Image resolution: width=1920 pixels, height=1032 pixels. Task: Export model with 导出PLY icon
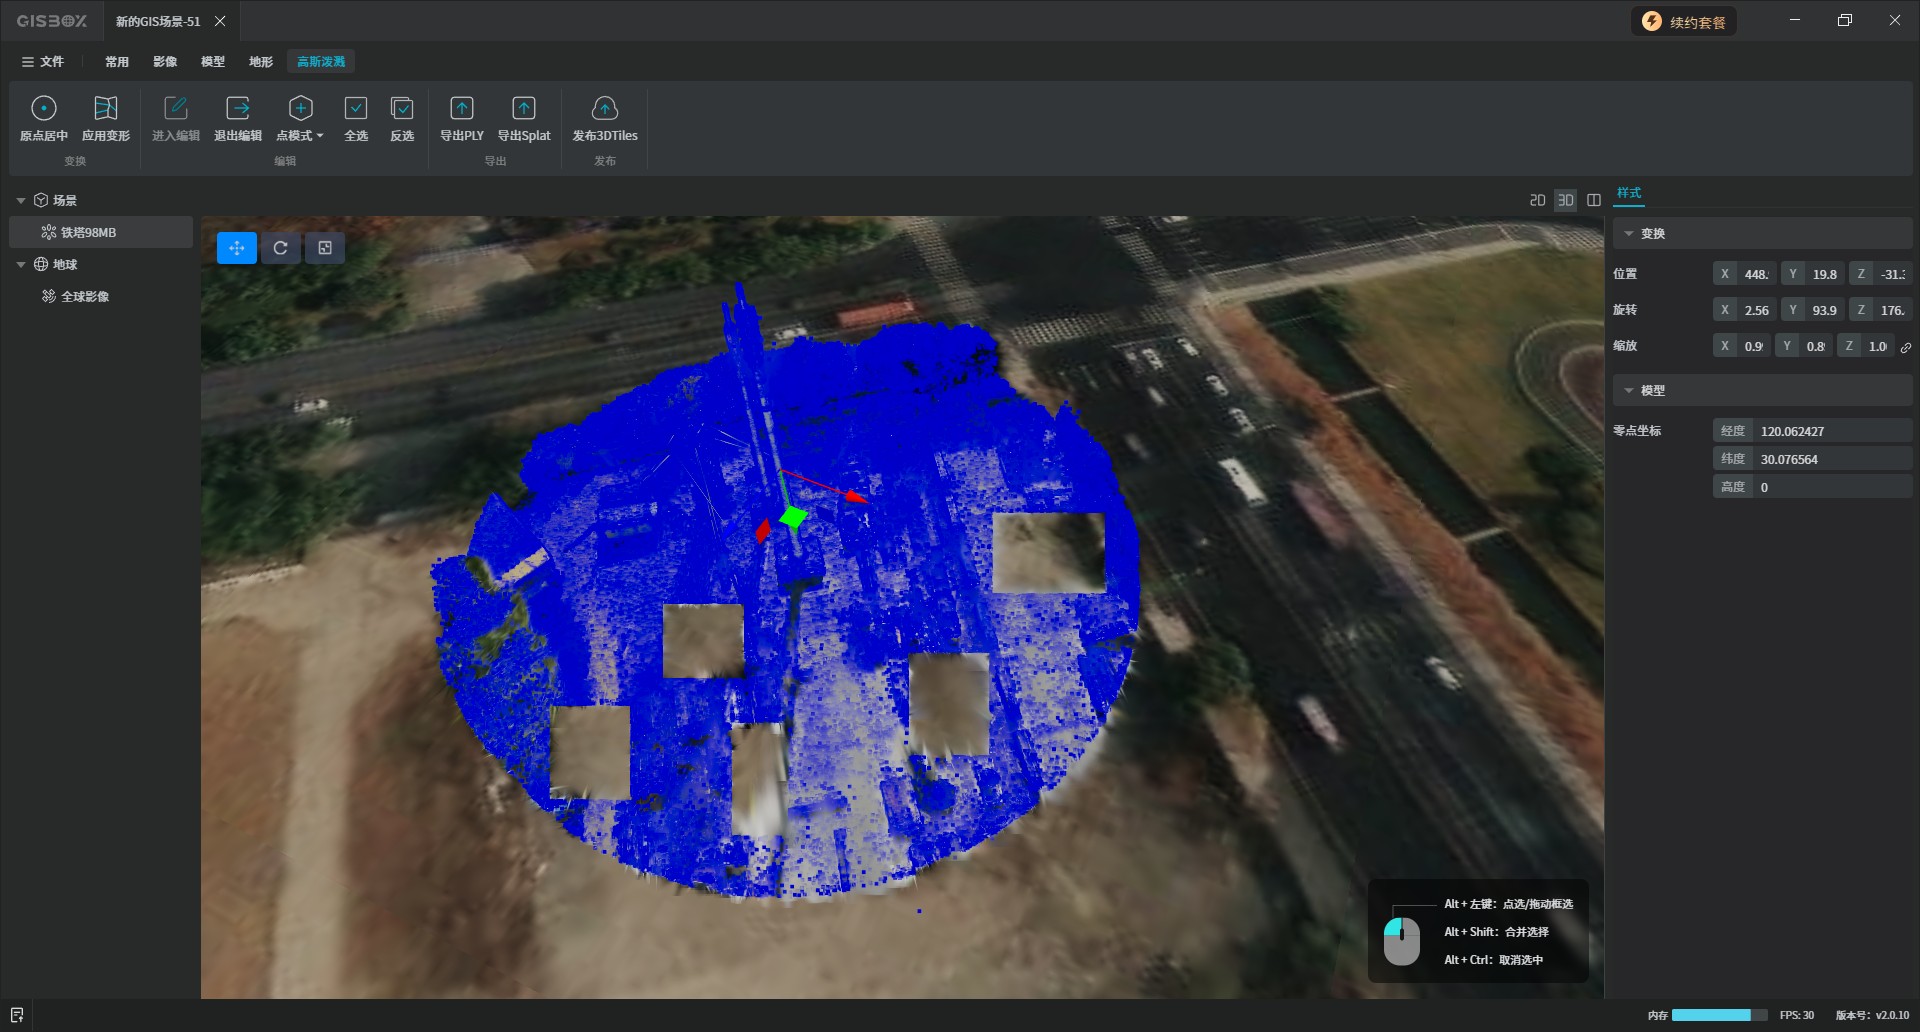(x=462, y=108)
